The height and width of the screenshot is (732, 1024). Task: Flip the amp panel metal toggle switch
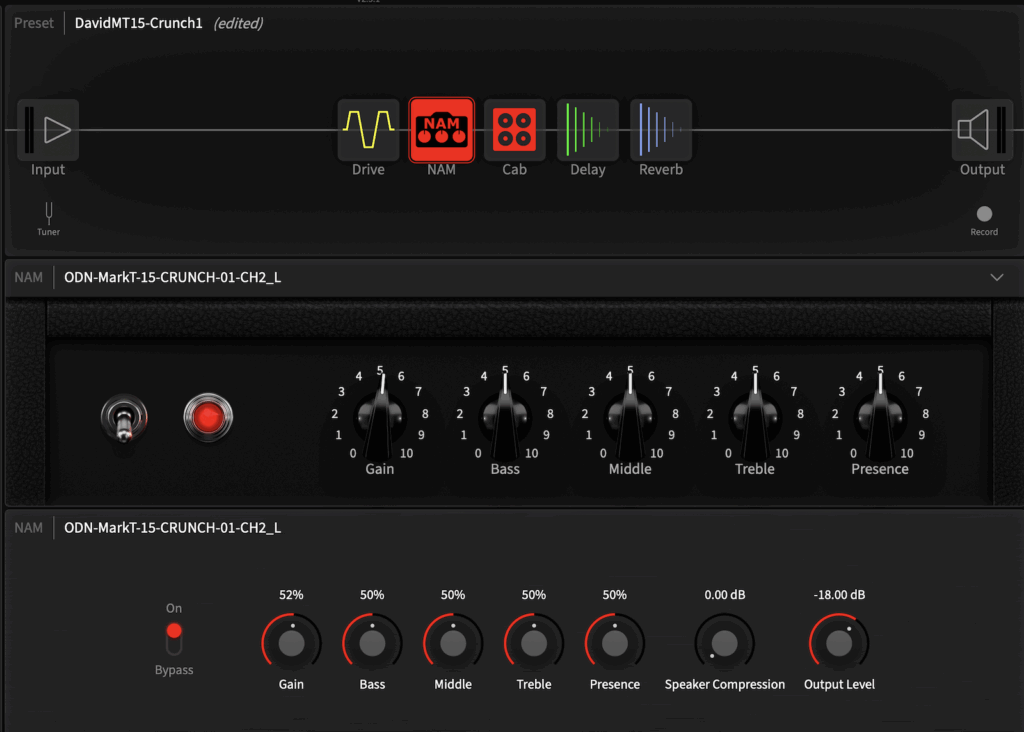point(124,418)
